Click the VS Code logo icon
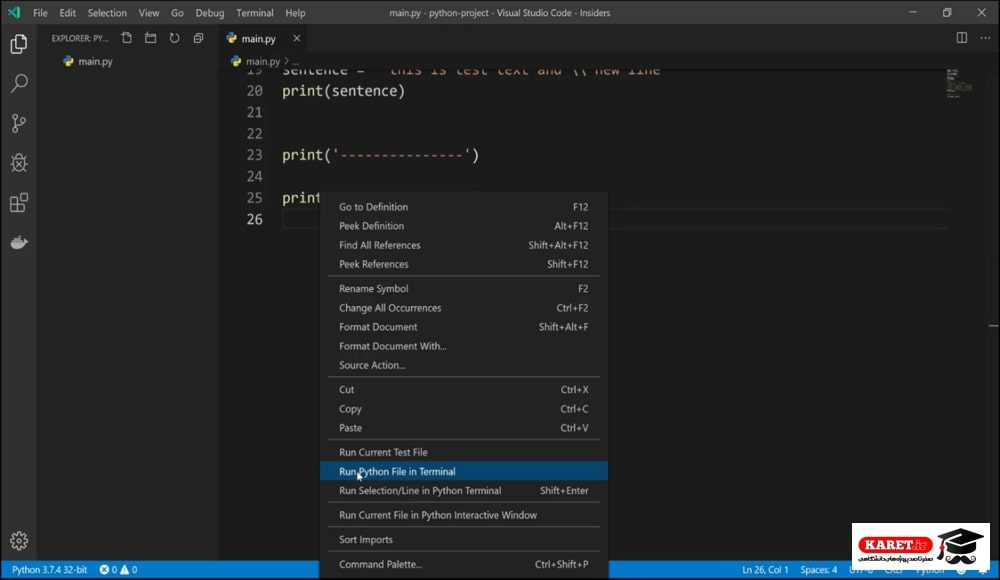This screenshot has width=1000, height=580. tap(14, 12)
